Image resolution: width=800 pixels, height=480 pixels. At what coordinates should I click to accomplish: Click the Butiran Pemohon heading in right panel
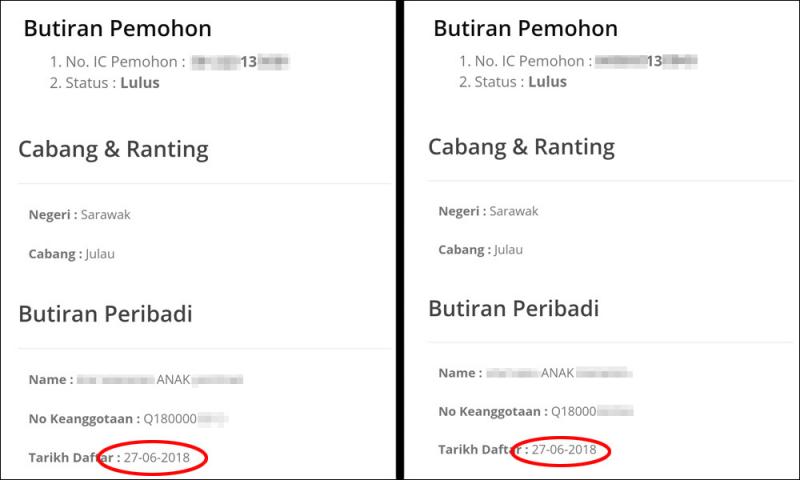tap(525, 28)
